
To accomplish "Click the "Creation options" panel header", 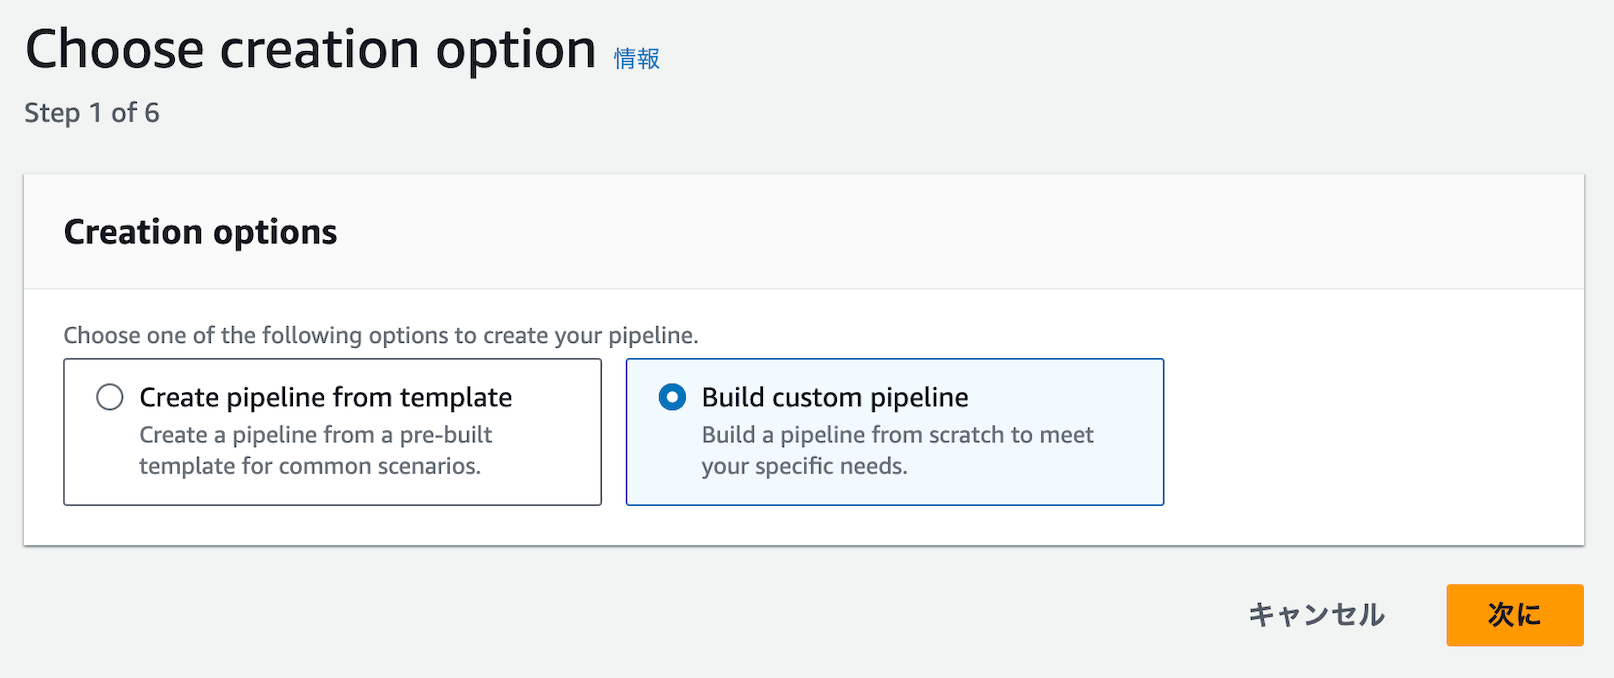I will [200, 232].
